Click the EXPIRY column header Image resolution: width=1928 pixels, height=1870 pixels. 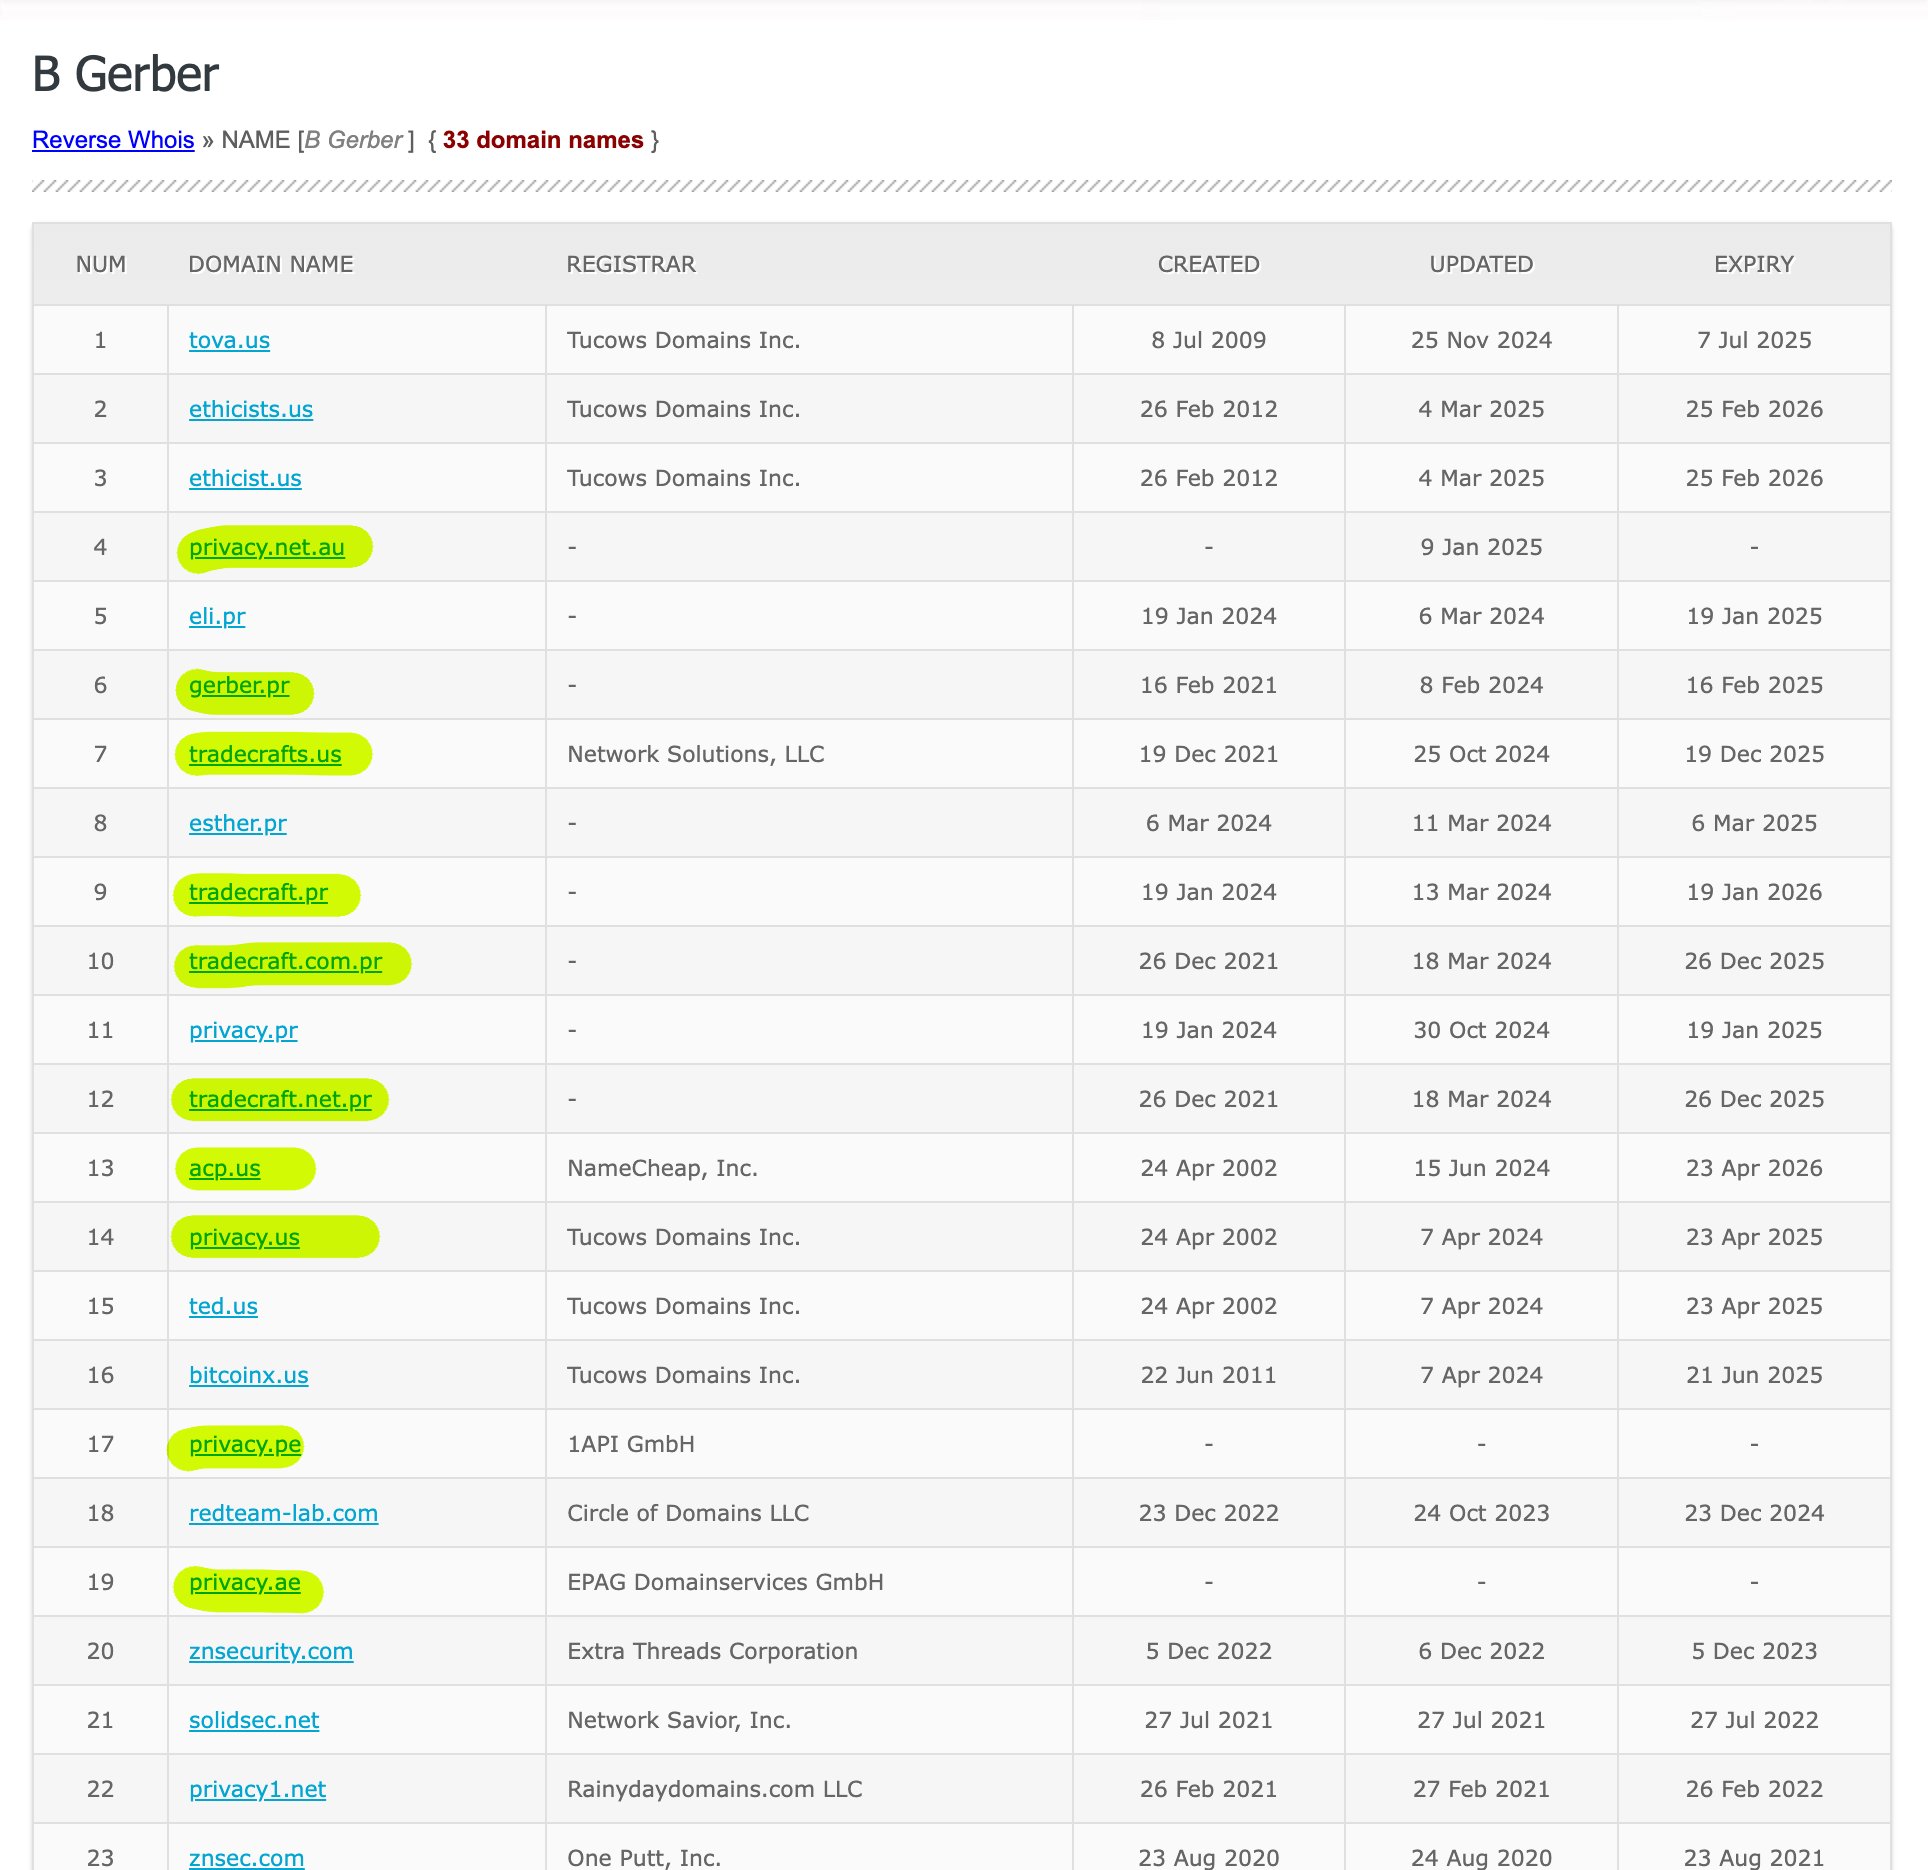coord(1754,264)
